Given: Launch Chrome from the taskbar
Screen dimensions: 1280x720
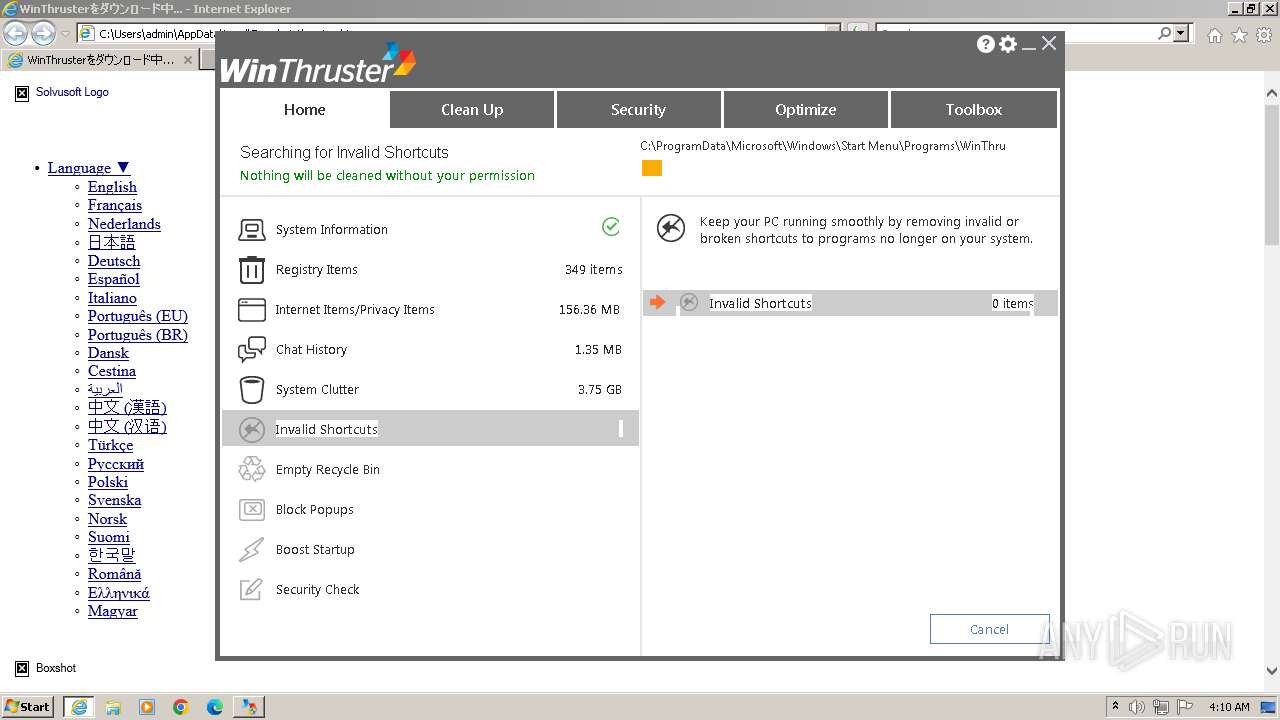Looking at the screenshot, I should 181,707.
